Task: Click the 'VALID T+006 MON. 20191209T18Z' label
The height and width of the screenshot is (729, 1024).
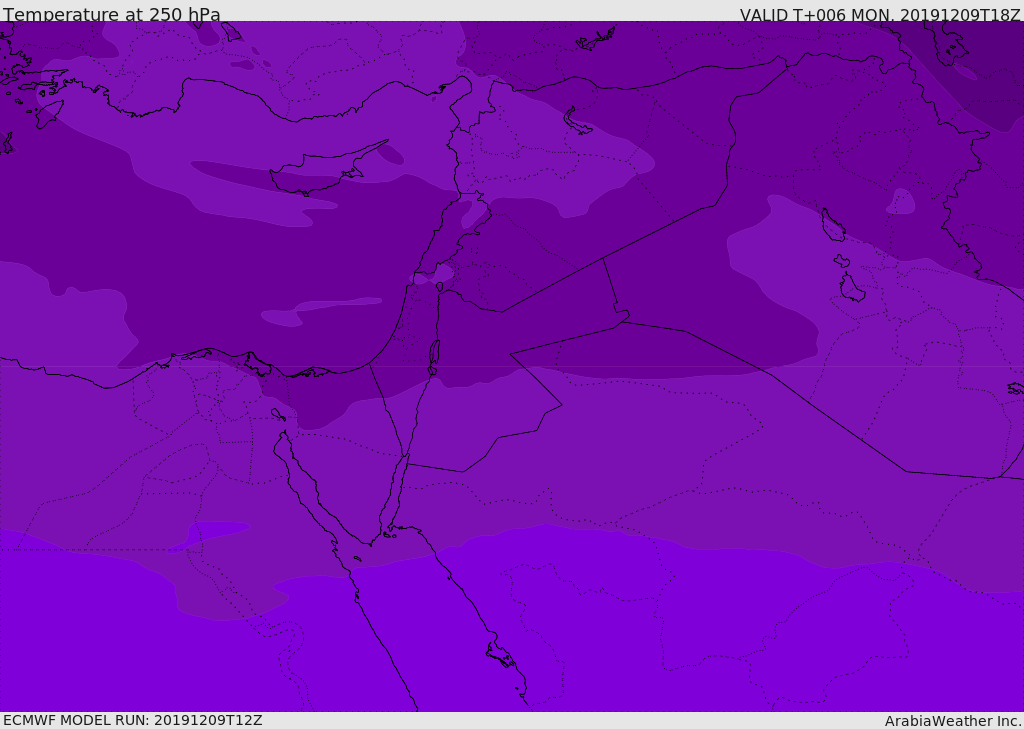Action: pos(880,15)
